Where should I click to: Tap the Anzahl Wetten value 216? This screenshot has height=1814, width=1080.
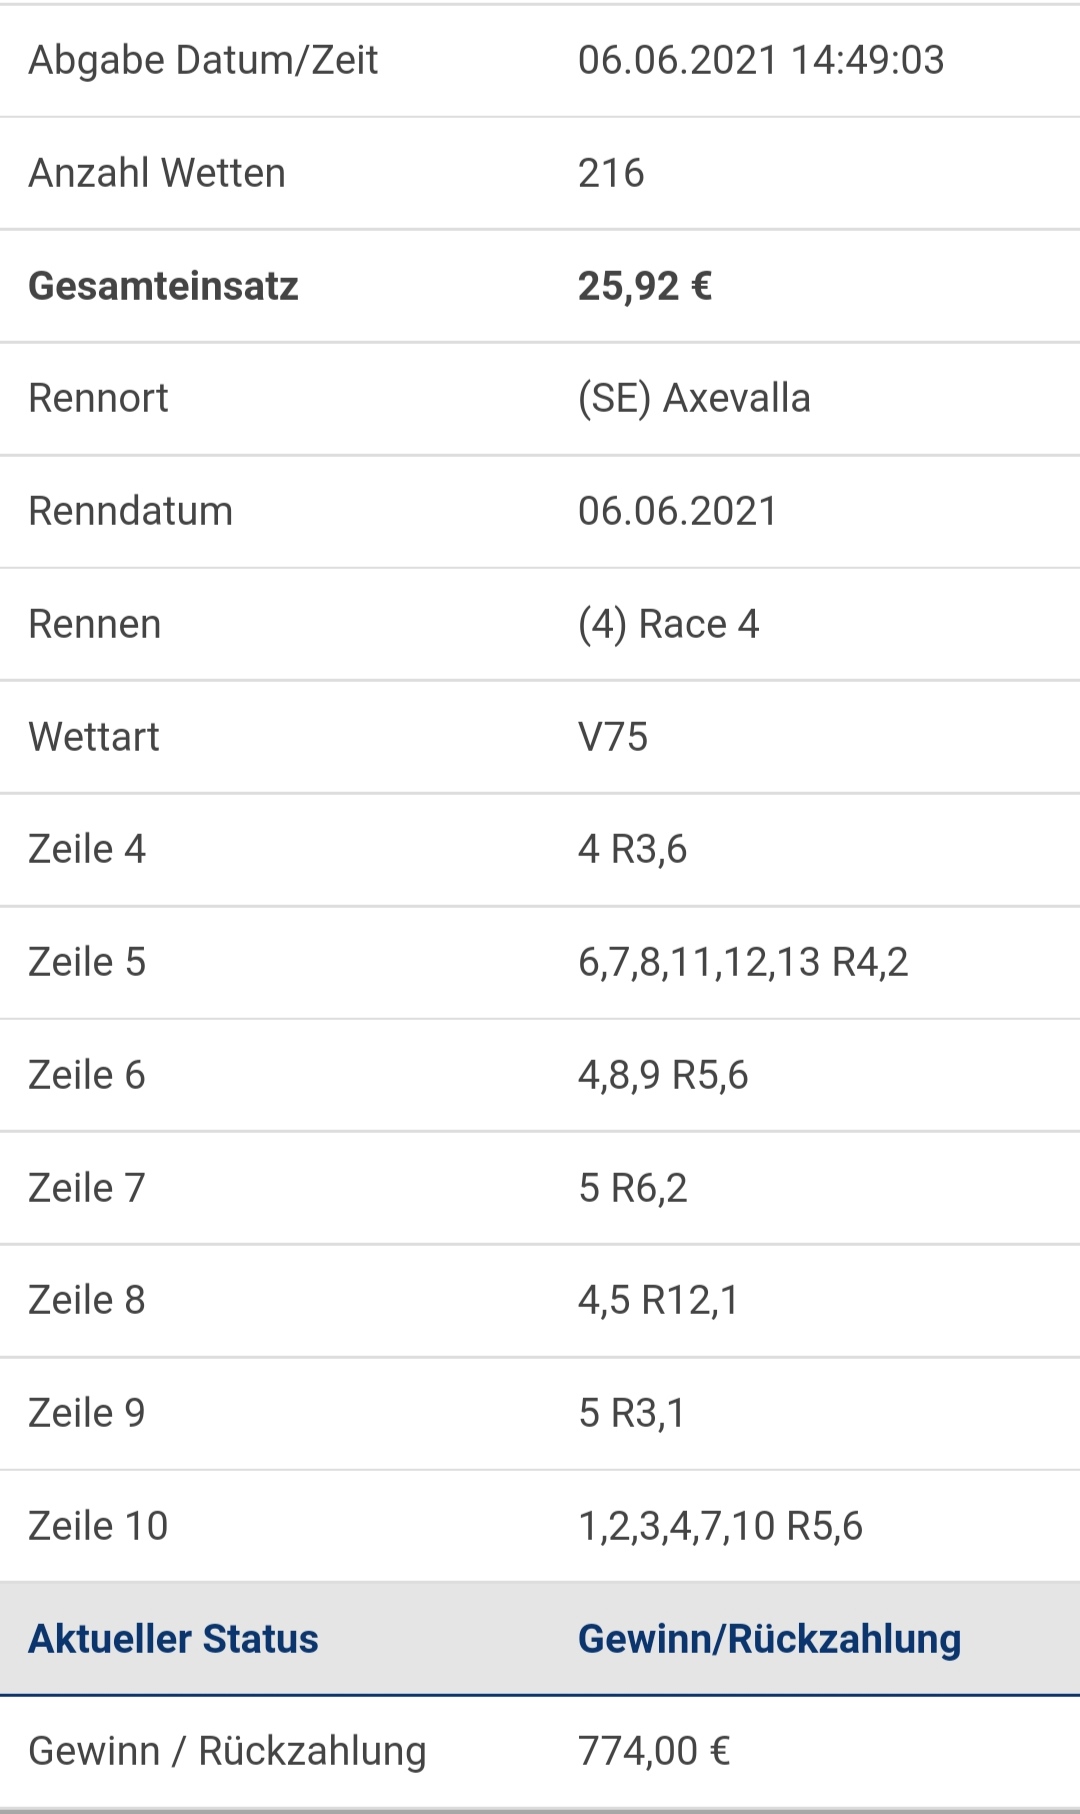(611, 173)
